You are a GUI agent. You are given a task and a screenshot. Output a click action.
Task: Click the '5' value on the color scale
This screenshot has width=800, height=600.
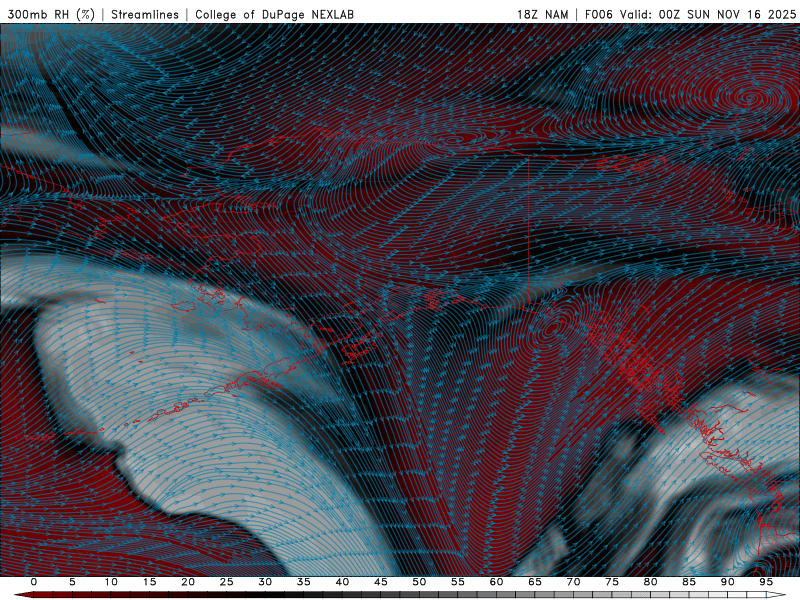[72, 582]
